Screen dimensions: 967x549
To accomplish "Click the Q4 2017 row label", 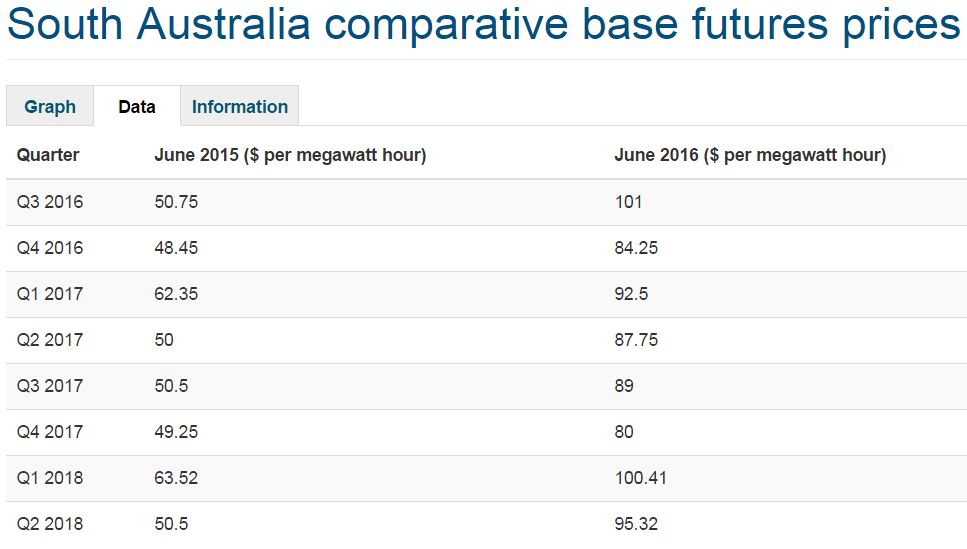I will 50,432.
